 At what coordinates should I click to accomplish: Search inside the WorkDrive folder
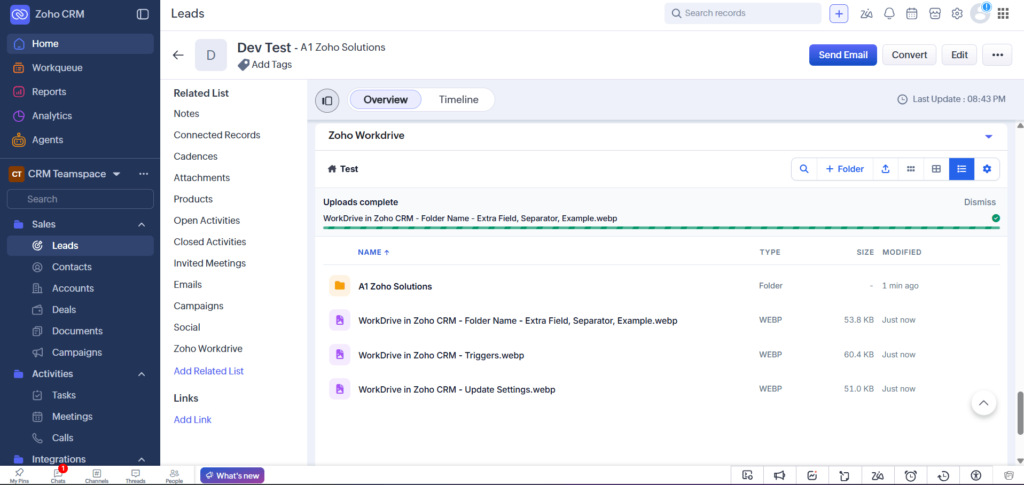(804, 168)
